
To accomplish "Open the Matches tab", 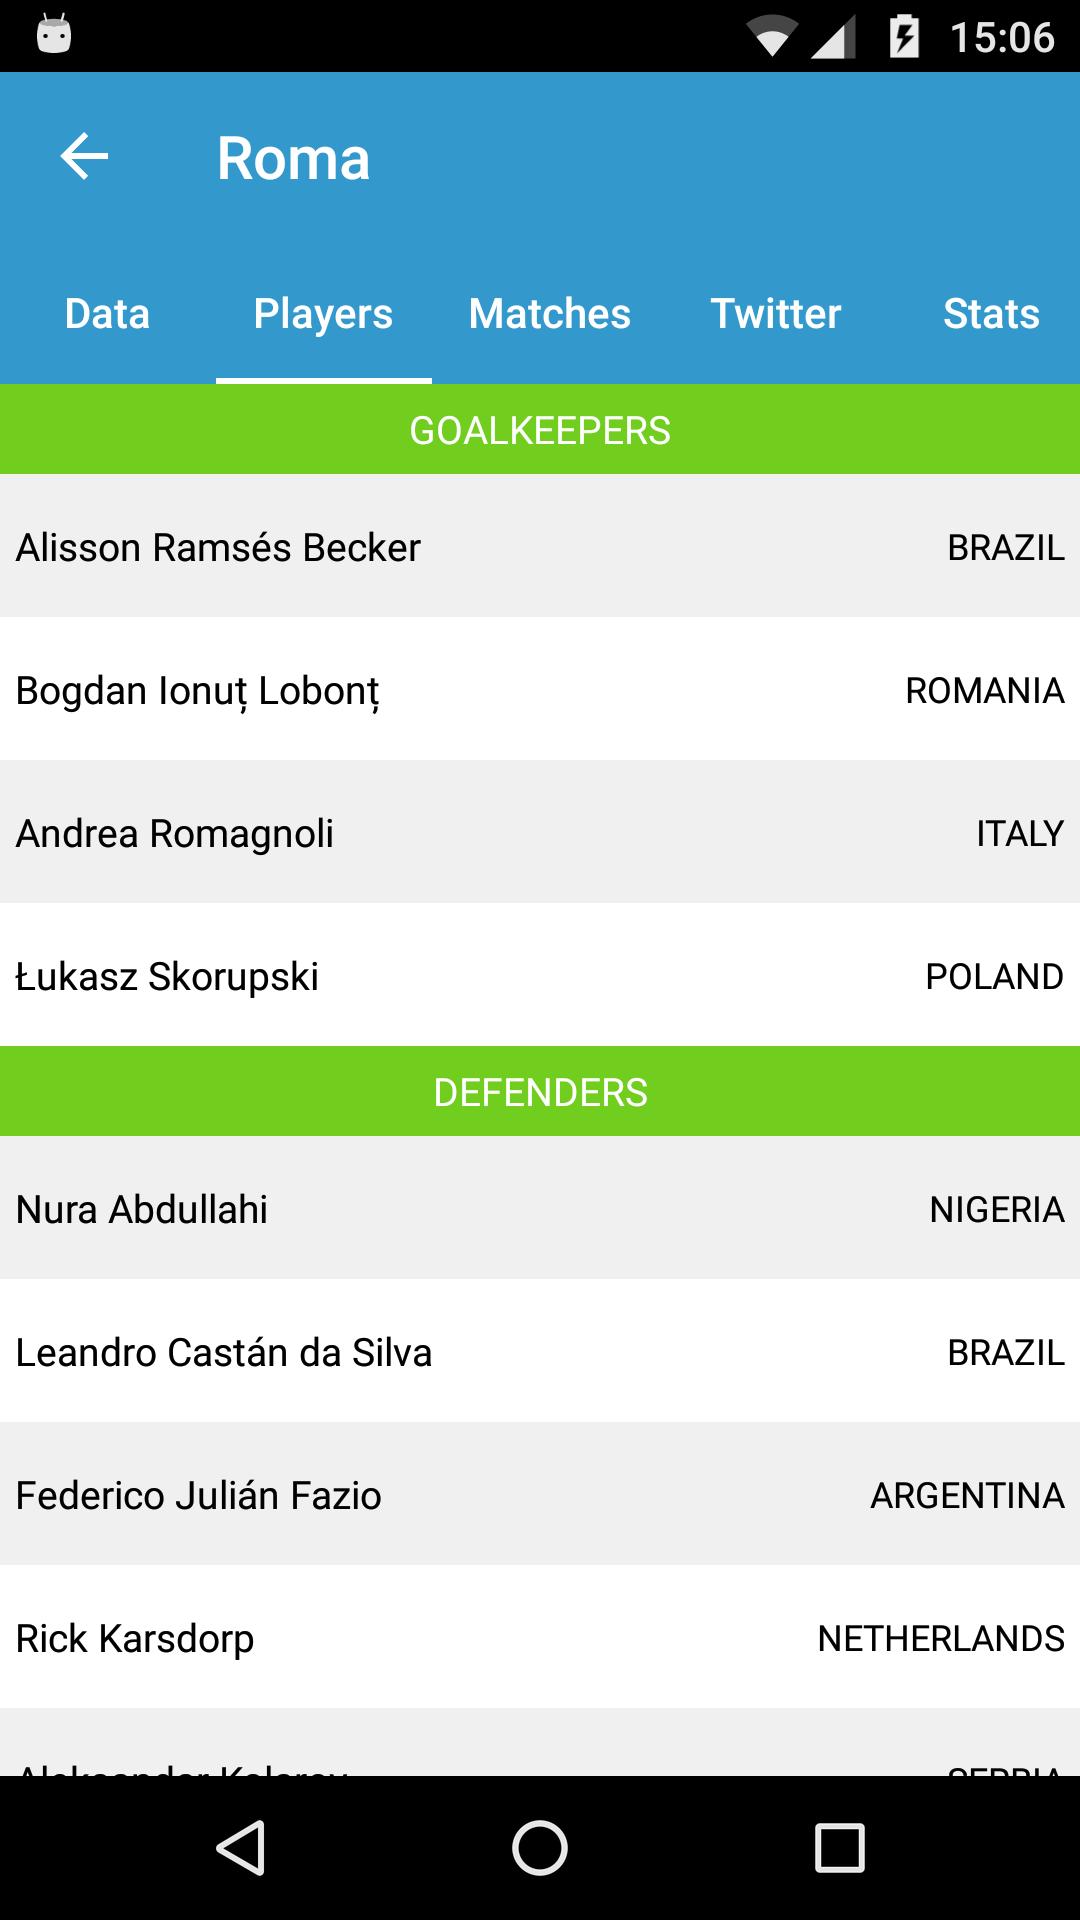I will coord(549,314).
